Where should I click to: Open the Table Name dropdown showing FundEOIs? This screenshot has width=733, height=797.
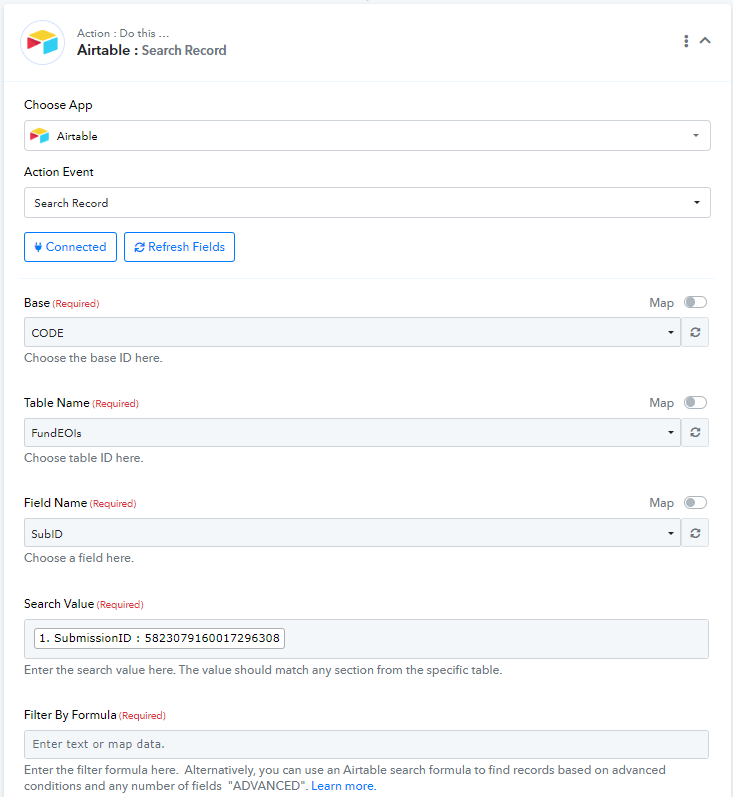[x=352, y=433]
